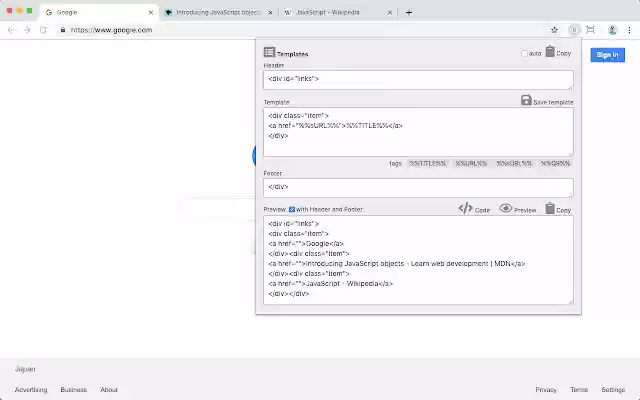This screenshot has height=400, width=640.
Task: Click the Wikipedia anchor line in preview
Action: tap(331, 283)
